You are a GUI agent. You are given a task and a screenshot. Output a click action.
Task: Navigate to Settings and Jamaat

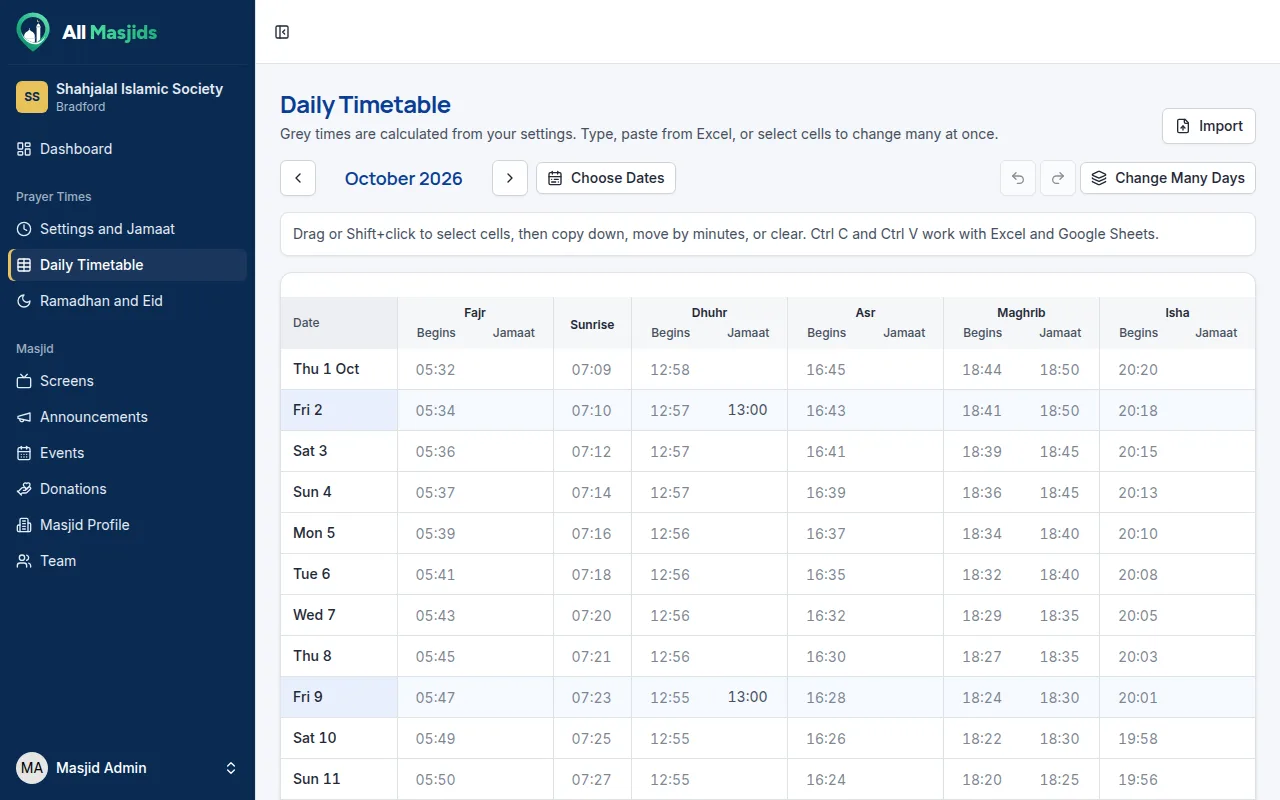click(127, 229)
